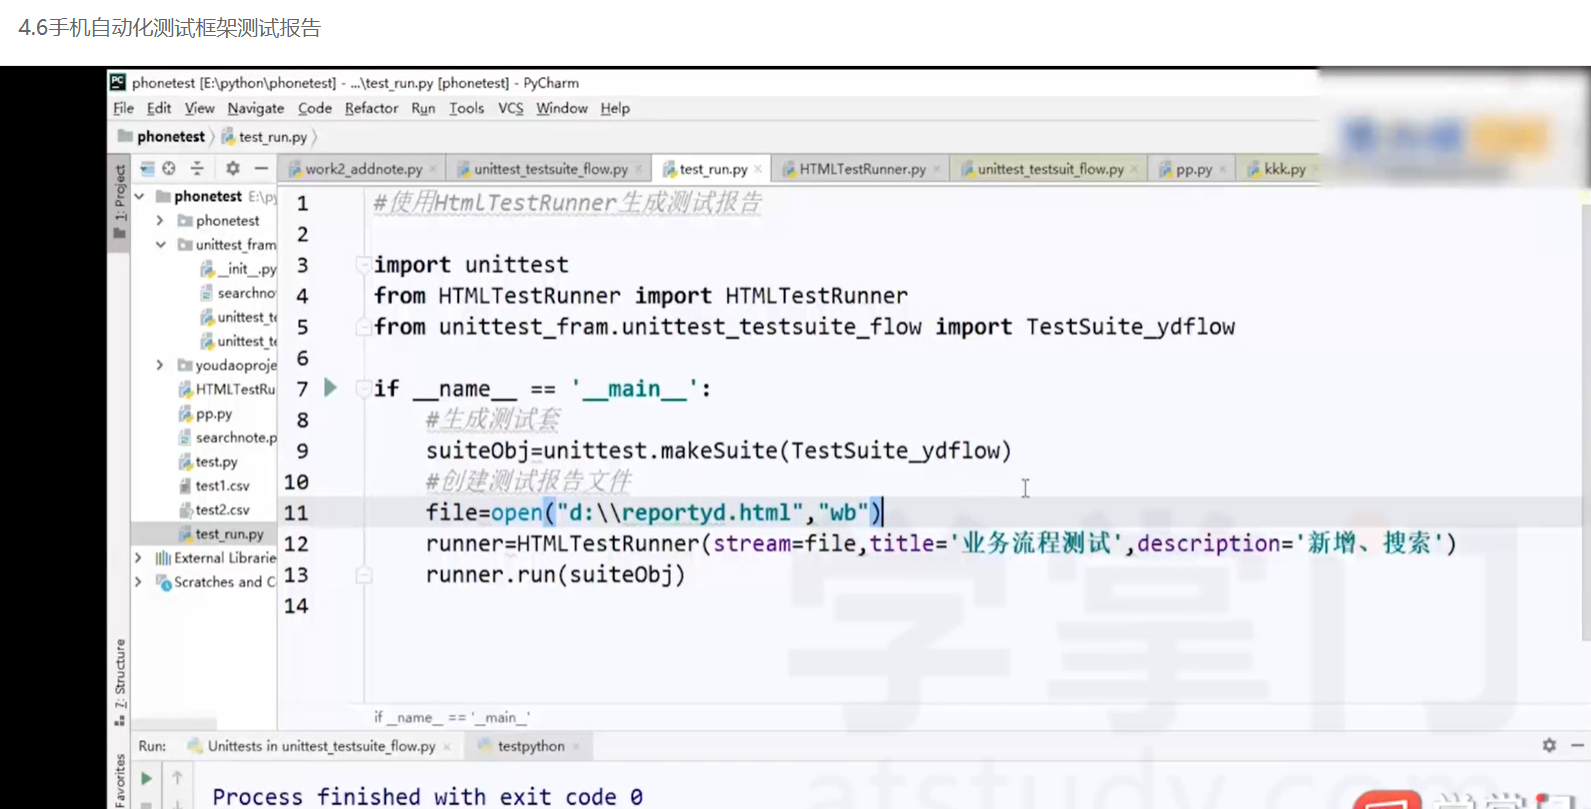Close the test_run.py editor tab
The image size is (1591, 809).
pyautogui.click(x=758, y=169)
